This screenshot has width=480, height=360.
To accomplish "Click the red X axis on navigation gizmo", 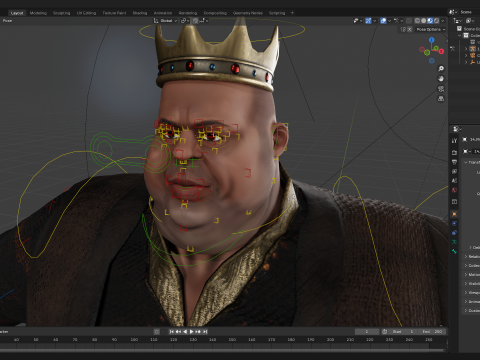I will click(441, 51).
